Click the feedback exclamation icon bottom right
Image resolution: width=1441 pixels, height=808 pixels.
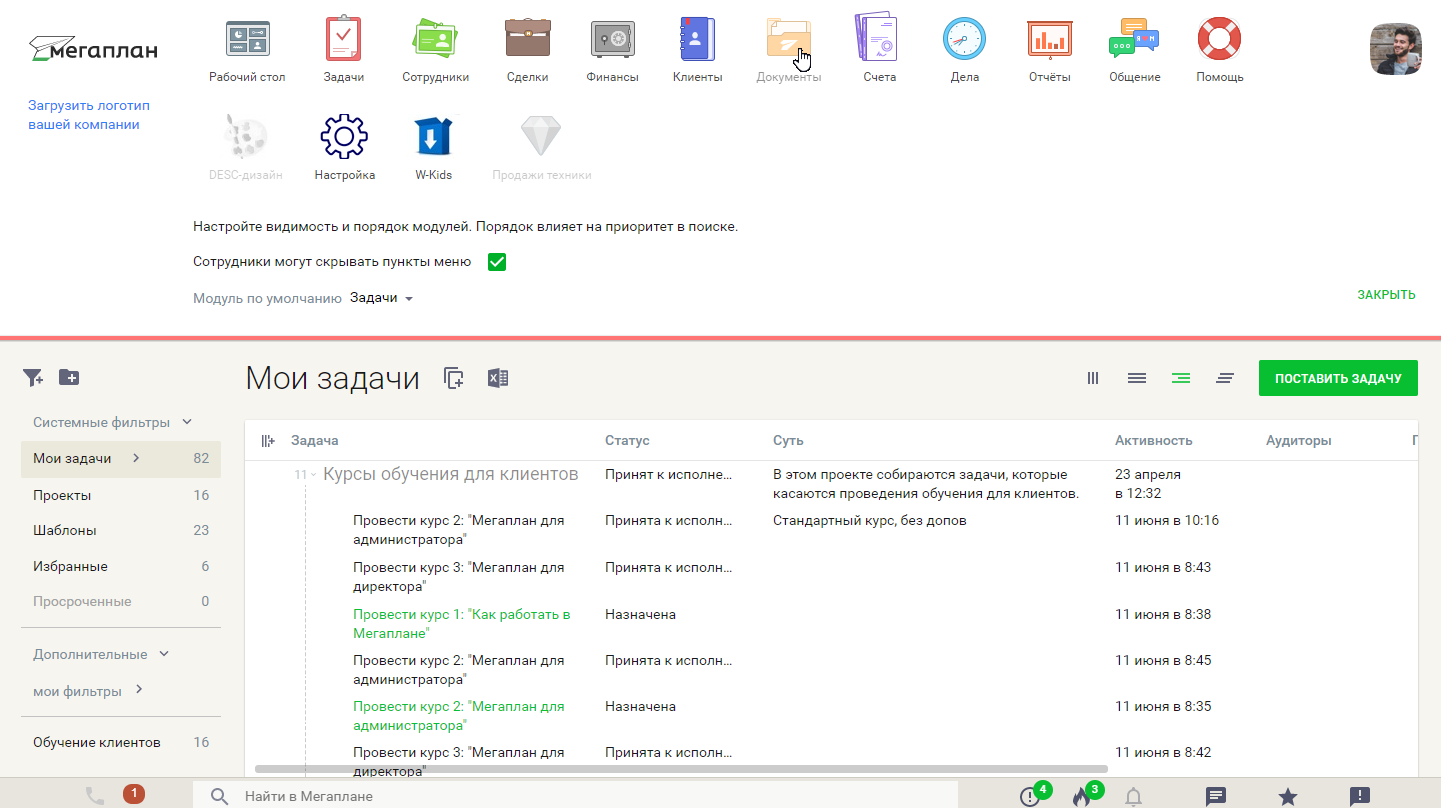[1360, 797]
